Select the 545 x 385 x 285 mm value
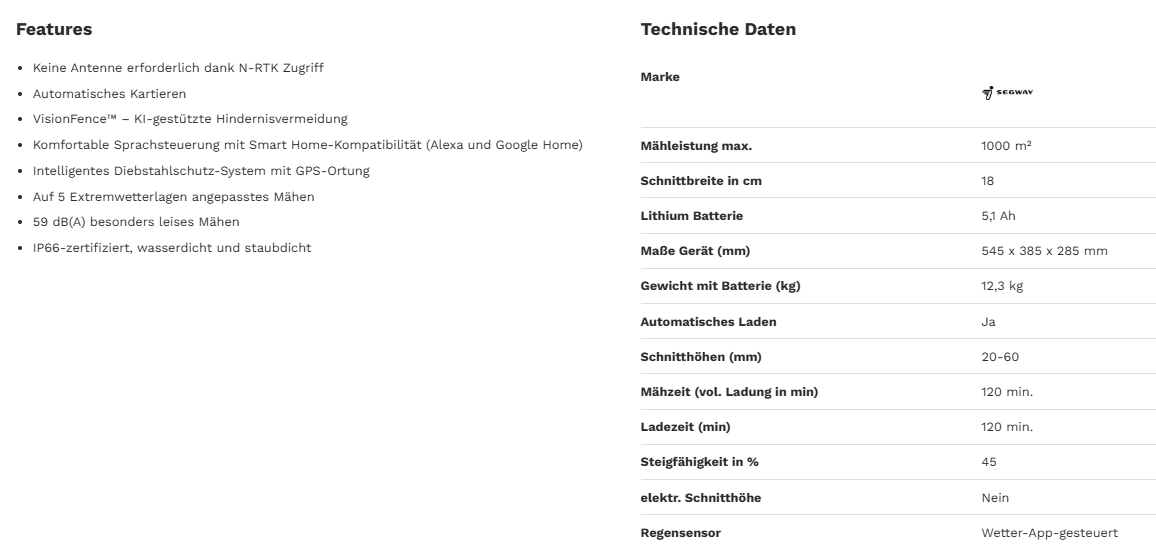Image resolution: width=1156 pixels, height=544 pixels. point(1044,251)
